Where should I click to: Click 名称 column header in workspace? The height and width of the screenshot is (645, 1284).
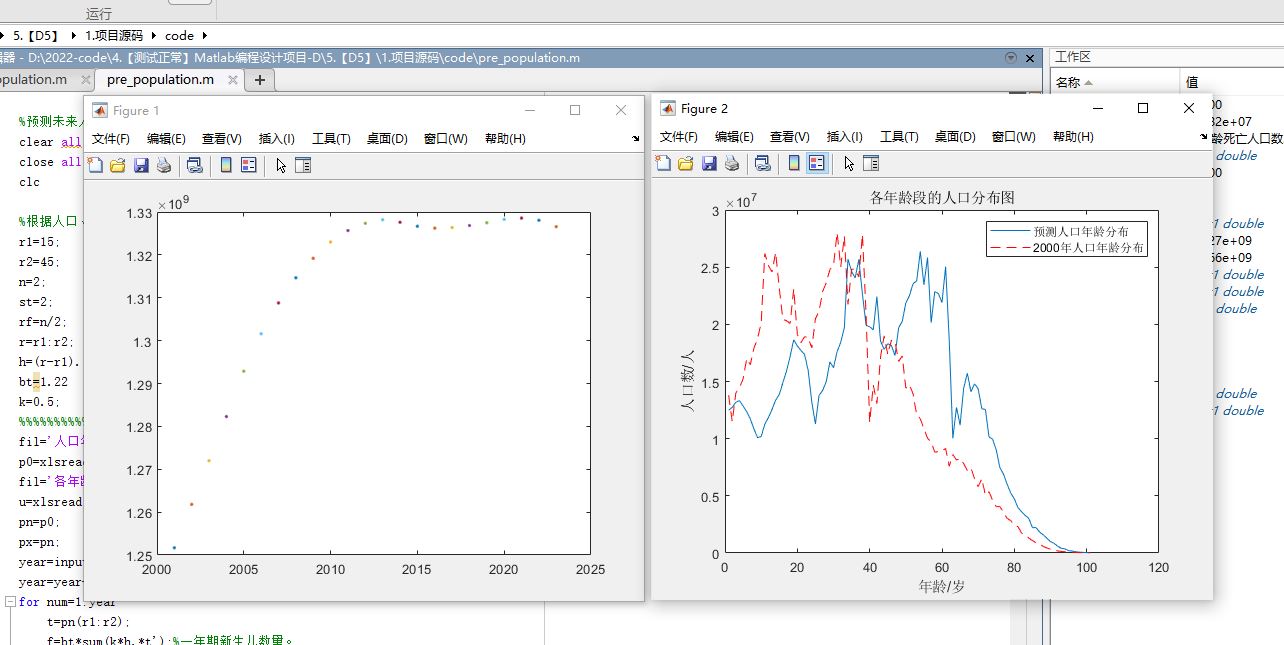click(1068, 83)
